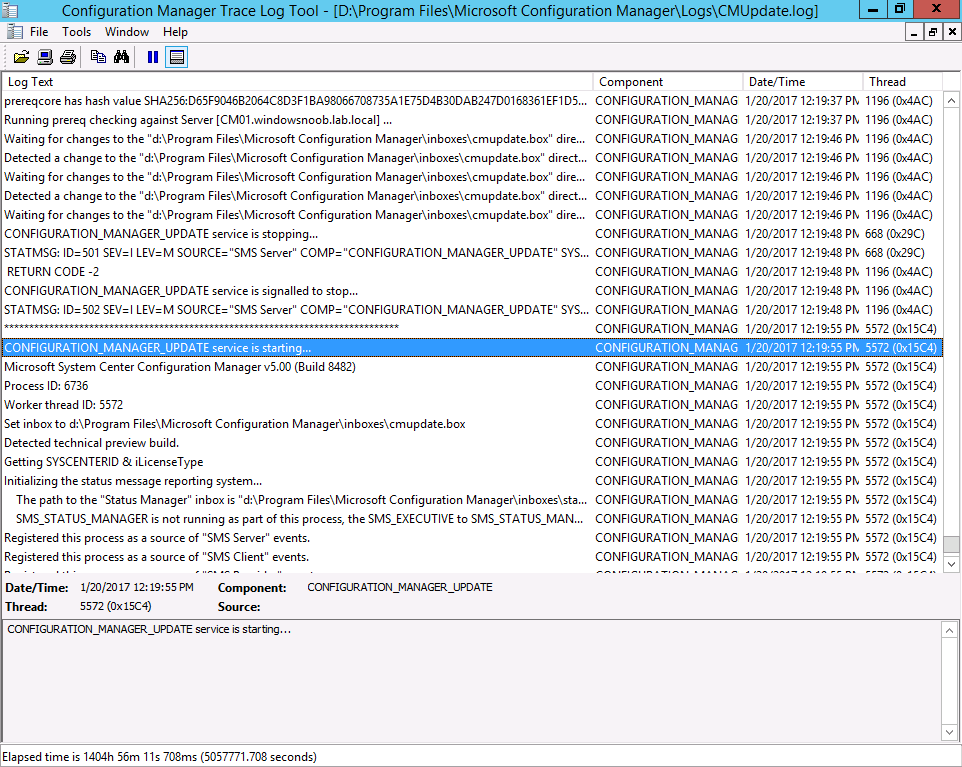Toggle the Show Details pane toolbar button
Screen dimensions: 962x767
coord(177,57)
